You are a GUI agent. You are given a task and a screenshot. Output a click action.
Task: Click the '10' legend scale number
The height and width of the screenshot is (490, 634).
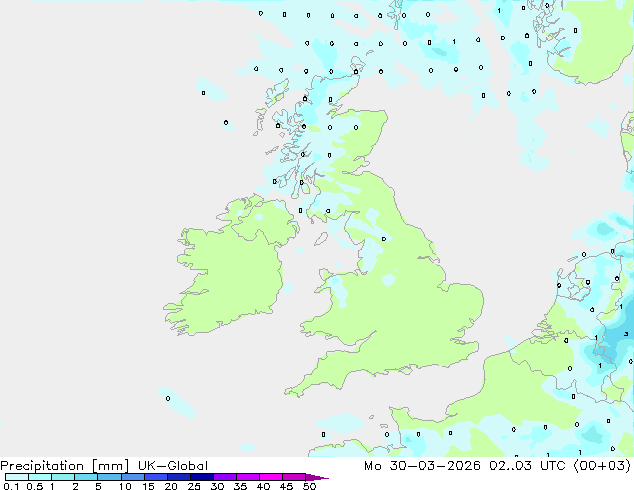coord(125,486)
